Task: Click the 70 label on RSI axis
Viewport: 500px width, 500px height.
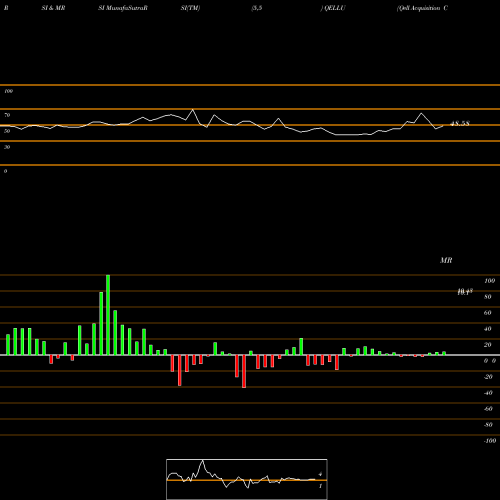Action: pyautogui.click(x=7, y=115)
